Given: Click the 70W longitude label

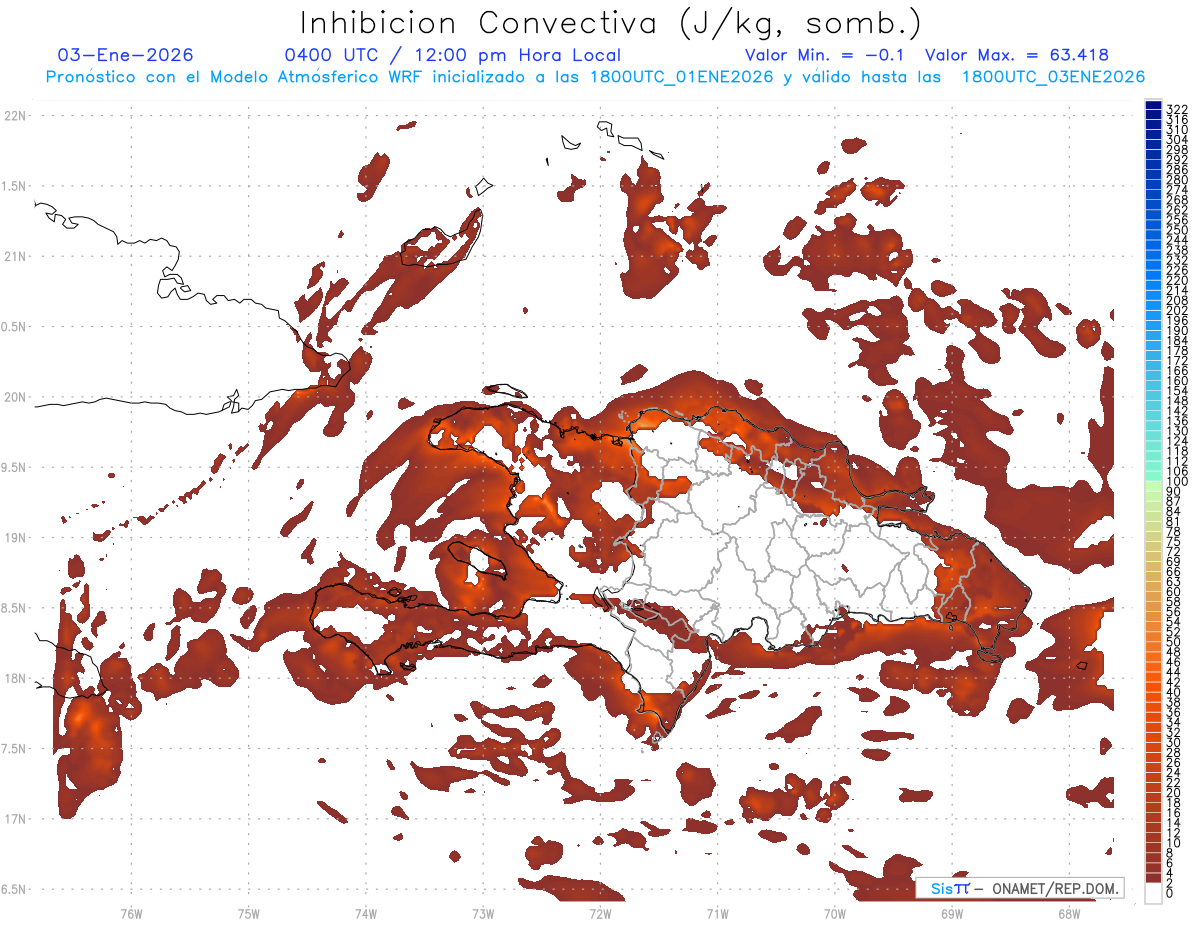Looking at the screenshot, I should (x=835, y=913).
